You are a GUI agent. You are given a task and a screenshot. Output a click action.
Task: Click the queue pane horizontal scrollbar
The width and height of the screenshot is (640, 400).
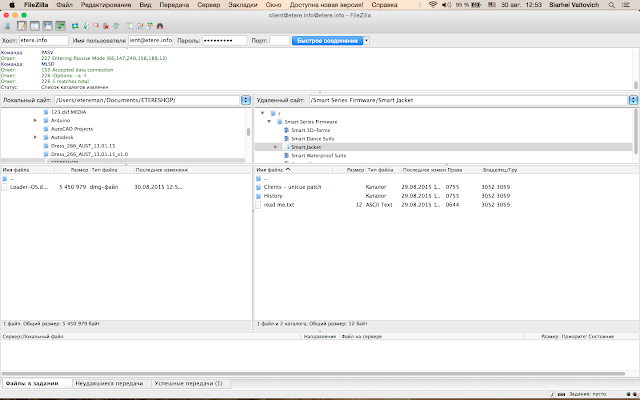(x=313, y=373)
